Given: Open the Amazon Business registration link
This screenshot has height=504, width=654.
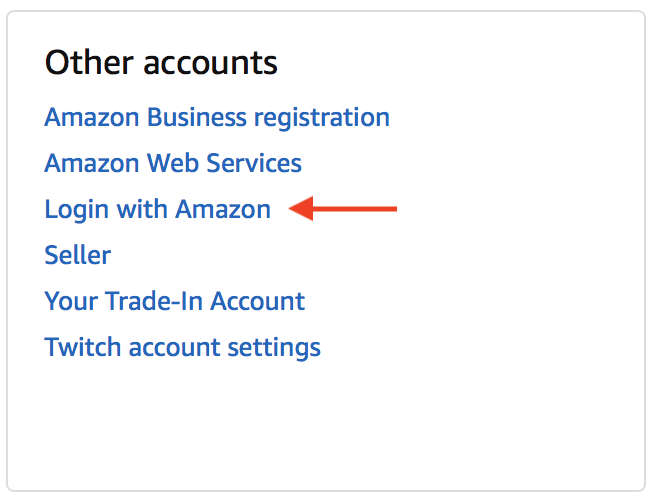Looking at the screenshot, I should click(x=217, y=118).
